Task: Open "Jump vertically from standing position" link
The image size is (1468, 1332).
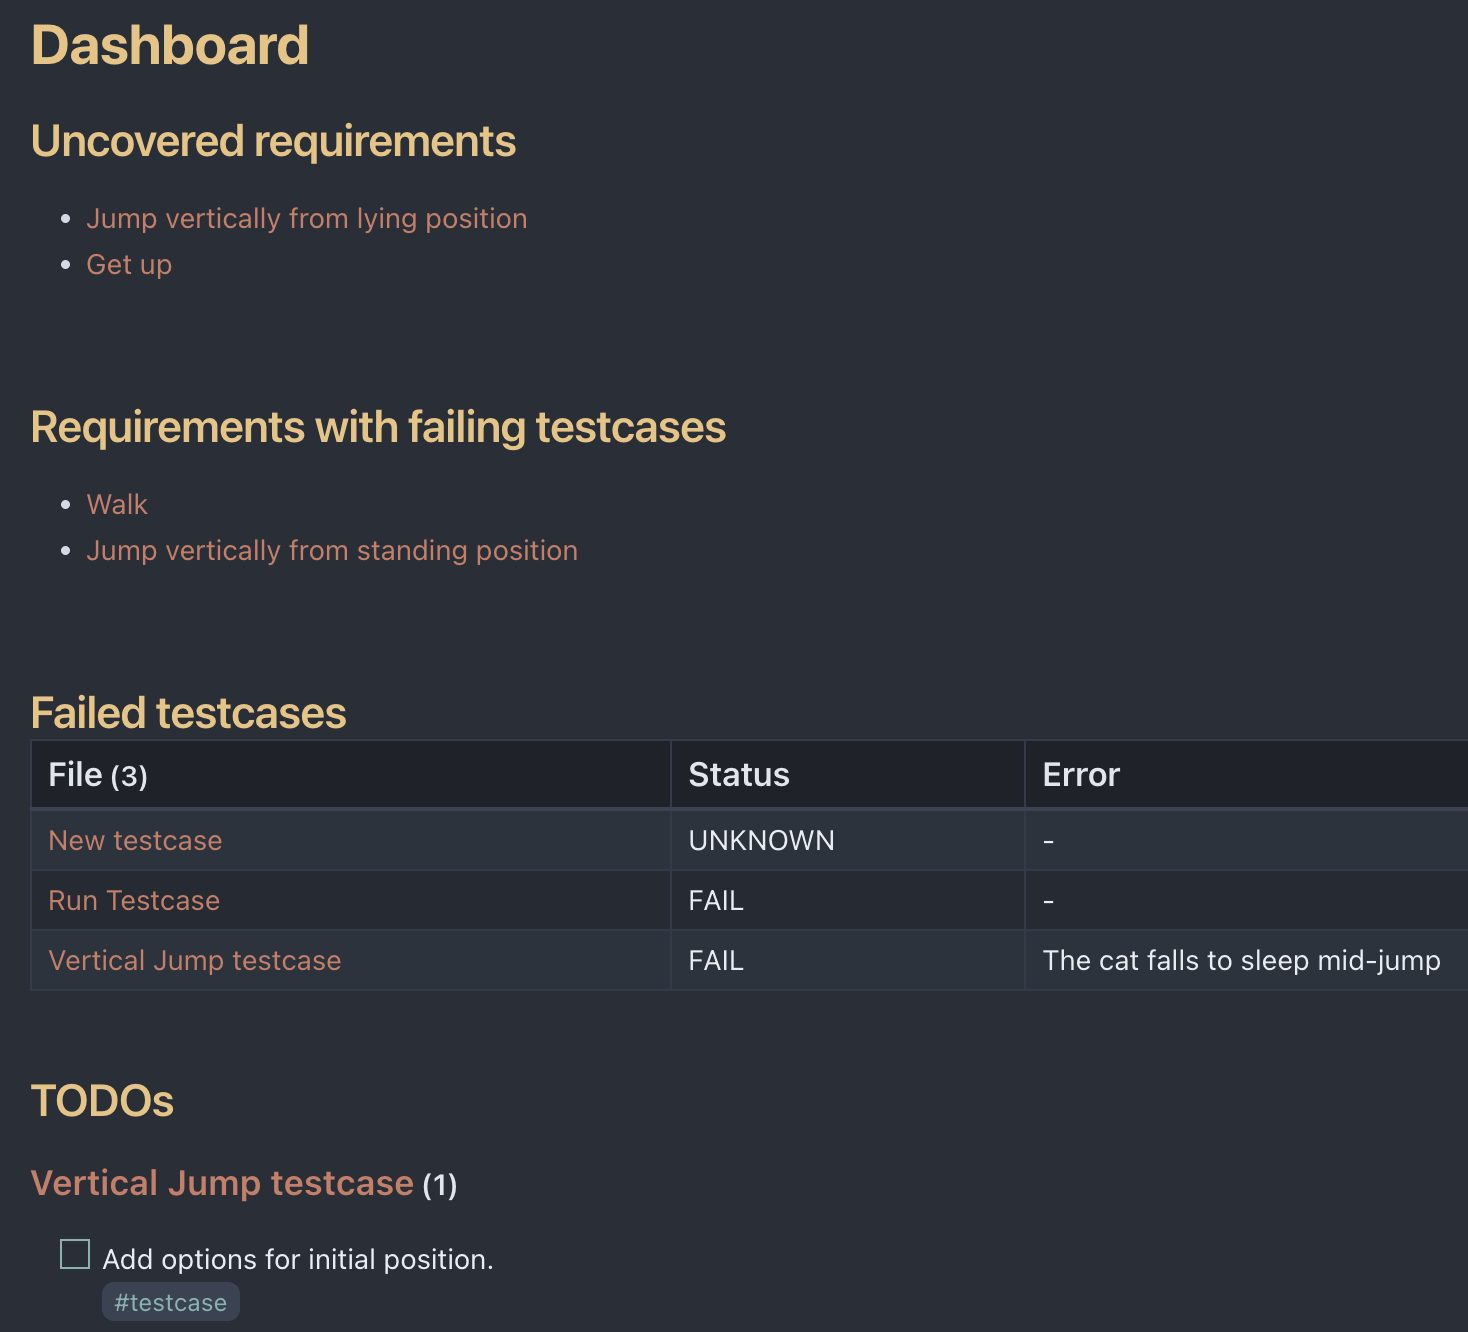Action: pos(332,551)
